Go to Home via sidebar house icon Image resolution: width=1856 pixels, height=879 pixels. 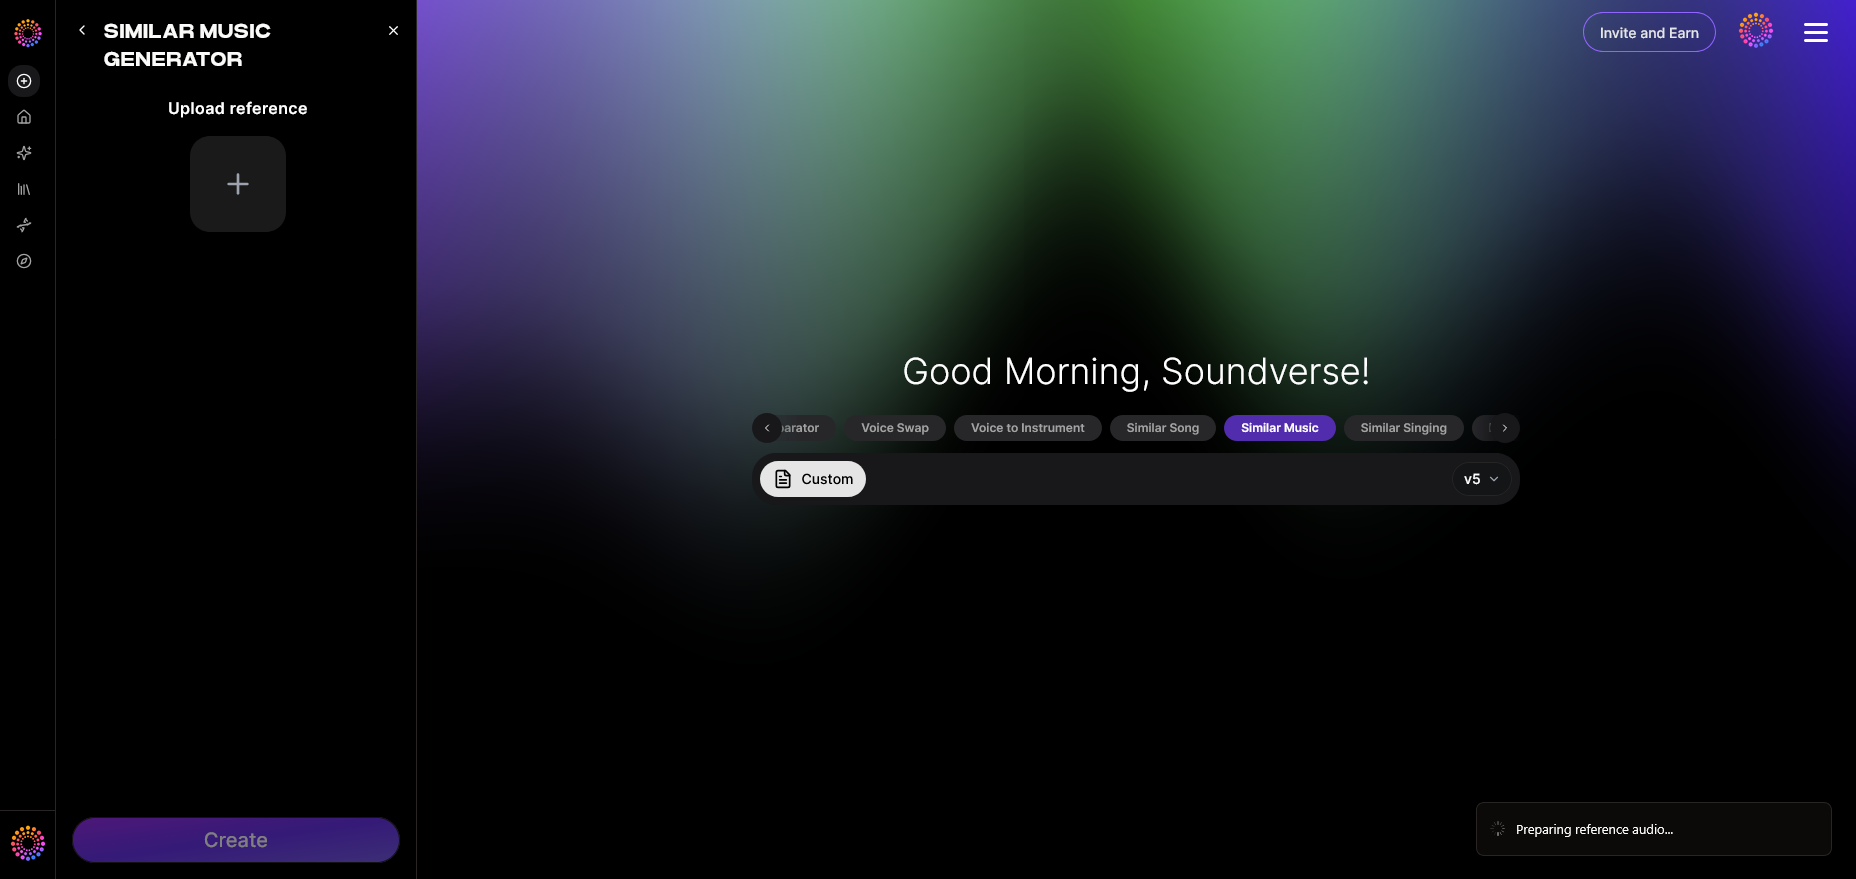[x=24, y=117]
